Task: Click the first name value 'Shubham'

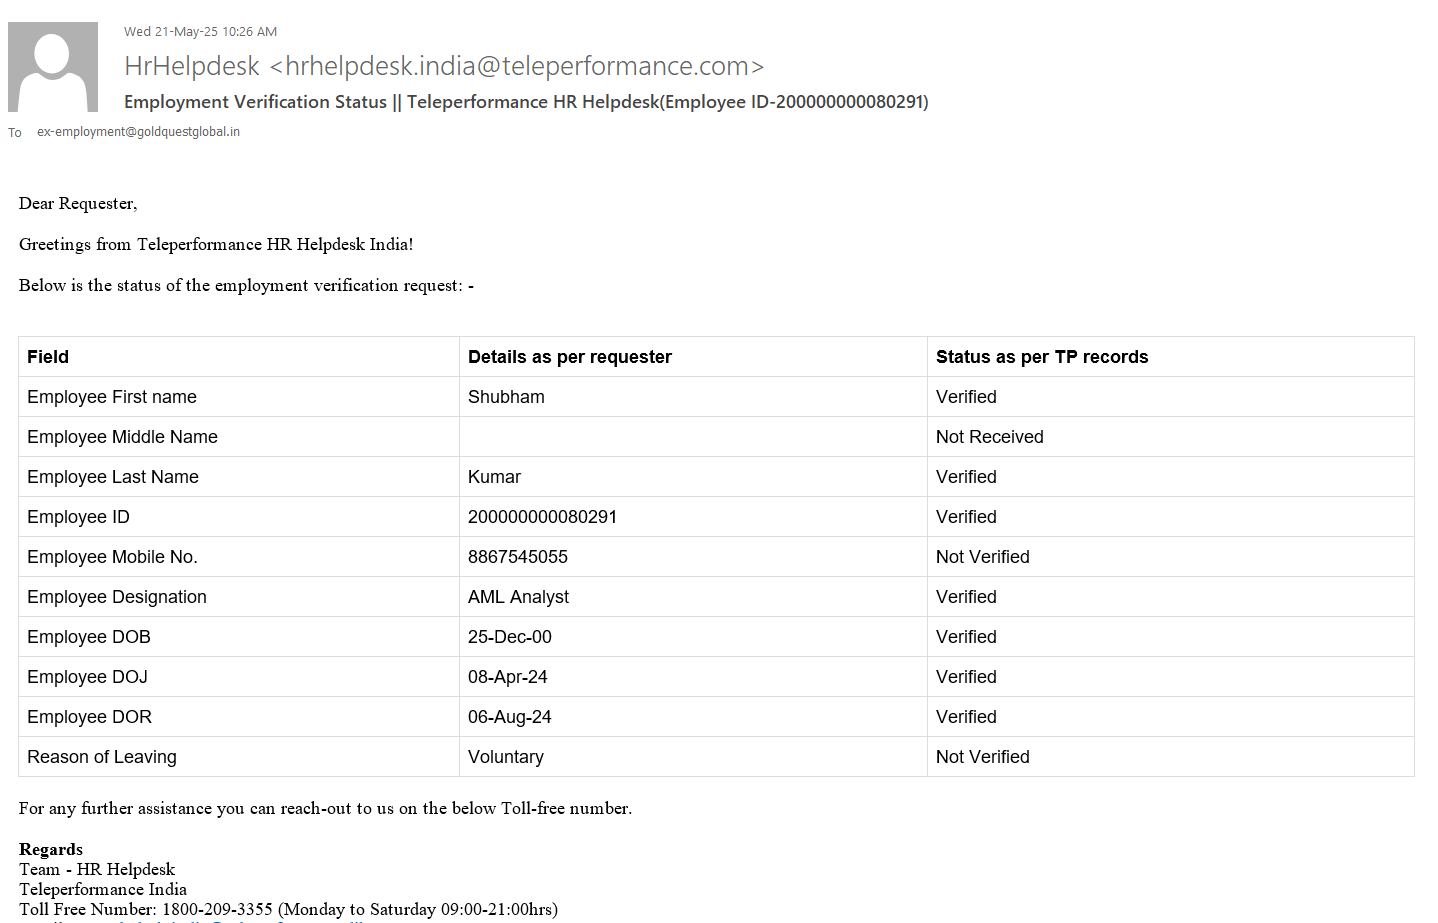Action: click(x=506, y=397)
